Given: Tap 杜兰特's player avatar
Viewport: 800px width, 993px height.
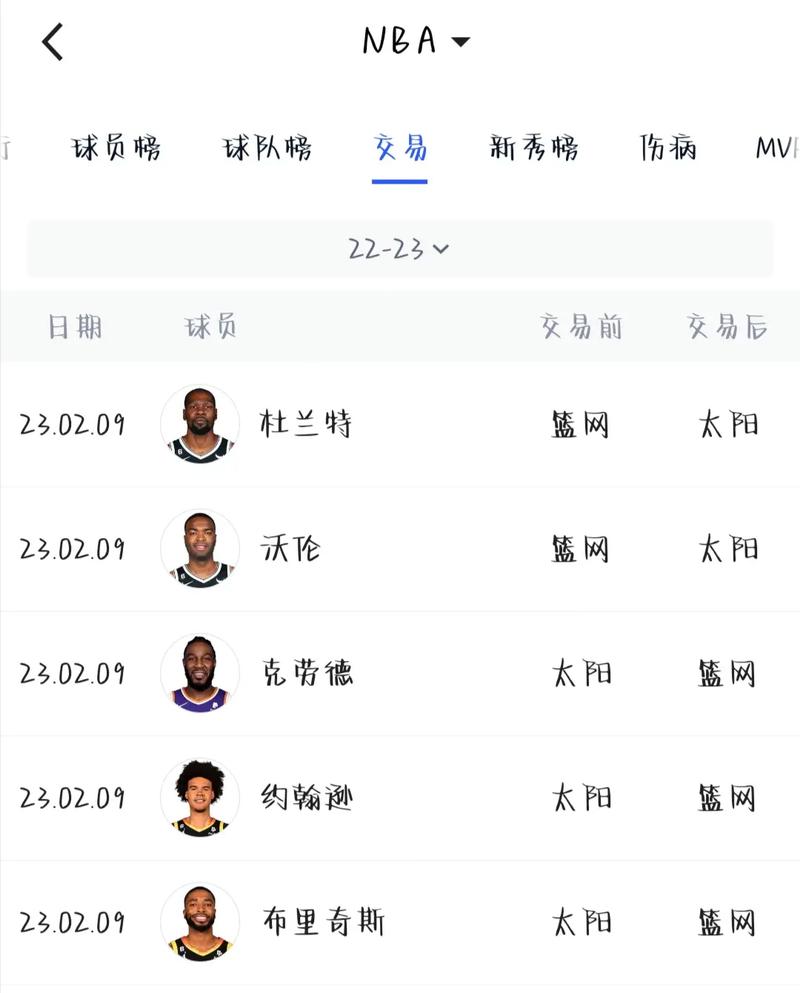Looking at the screenshot, I should pos(200,424).
